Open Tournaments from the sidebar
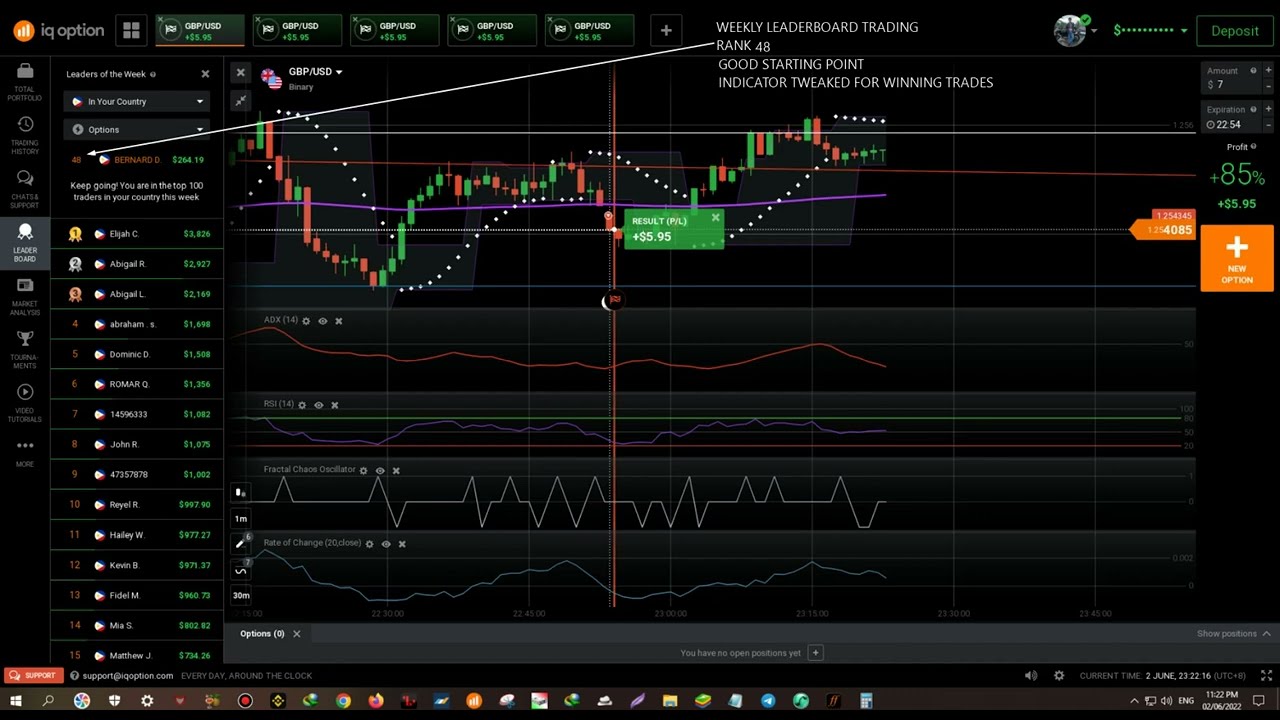This screenshot has height=720, width=1280. click(25, 350)
